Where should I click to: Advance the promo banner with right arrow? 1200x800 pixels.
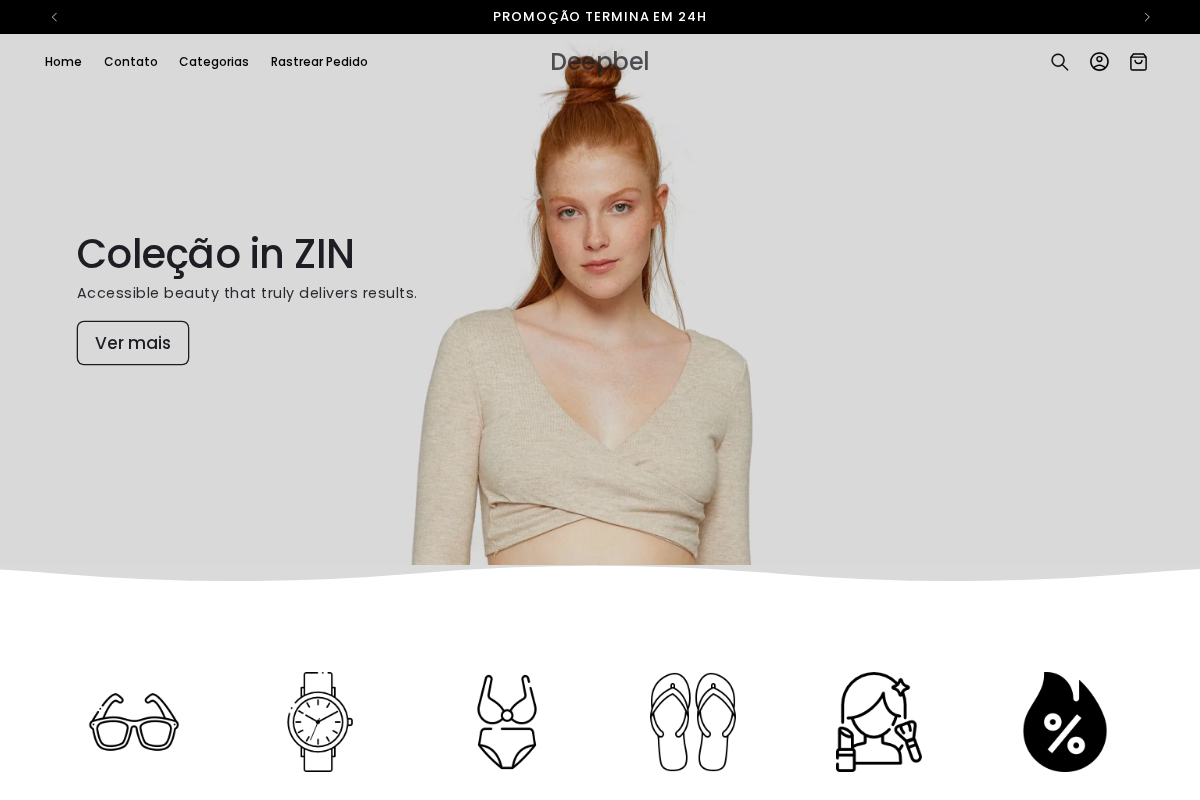(x=1147, y=17)
